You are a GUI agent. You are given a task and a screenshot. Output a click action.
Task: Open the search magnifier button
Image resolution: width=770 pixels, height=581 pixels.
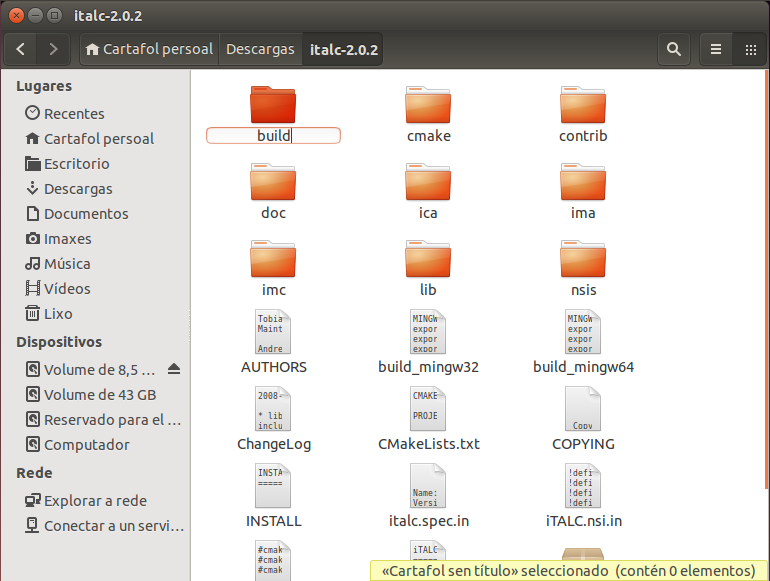(x=674, y=49)
